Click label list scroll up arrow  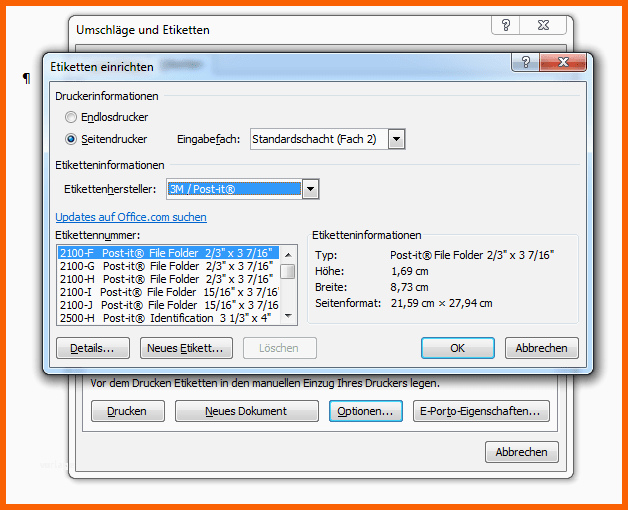click(288, 255)
